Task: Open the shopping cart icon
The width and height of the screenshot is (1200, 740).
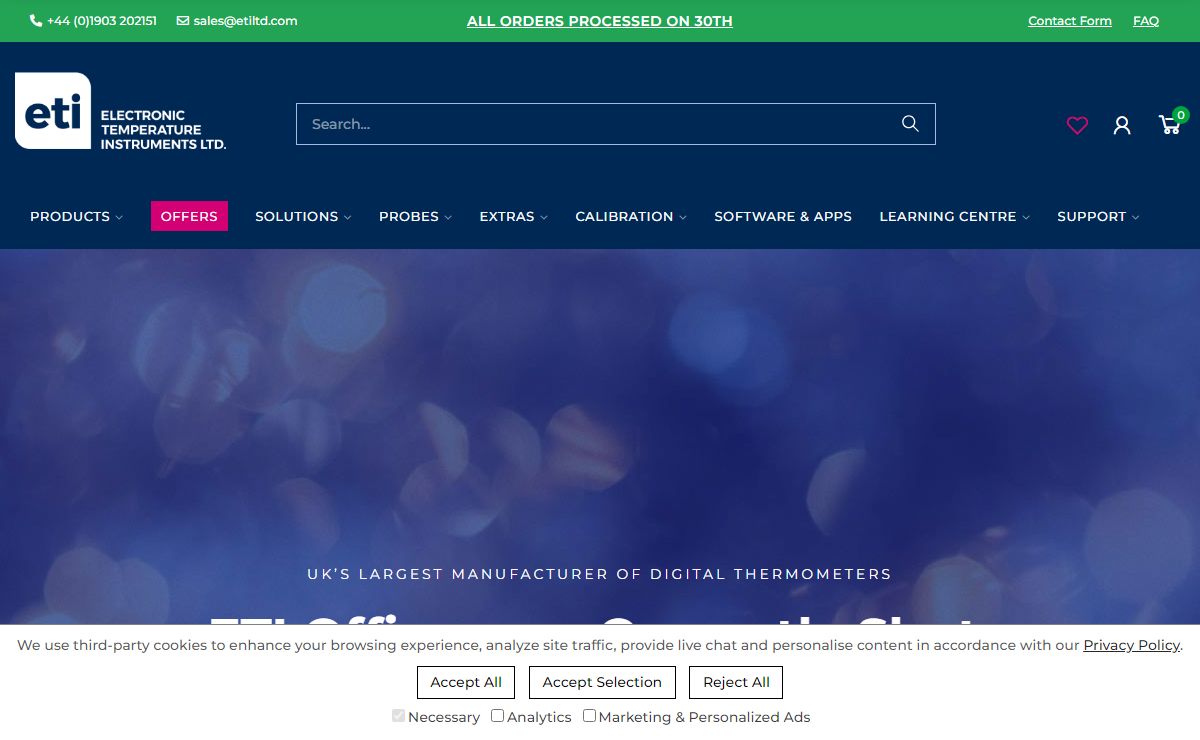Action: [x=1170, y=124]
